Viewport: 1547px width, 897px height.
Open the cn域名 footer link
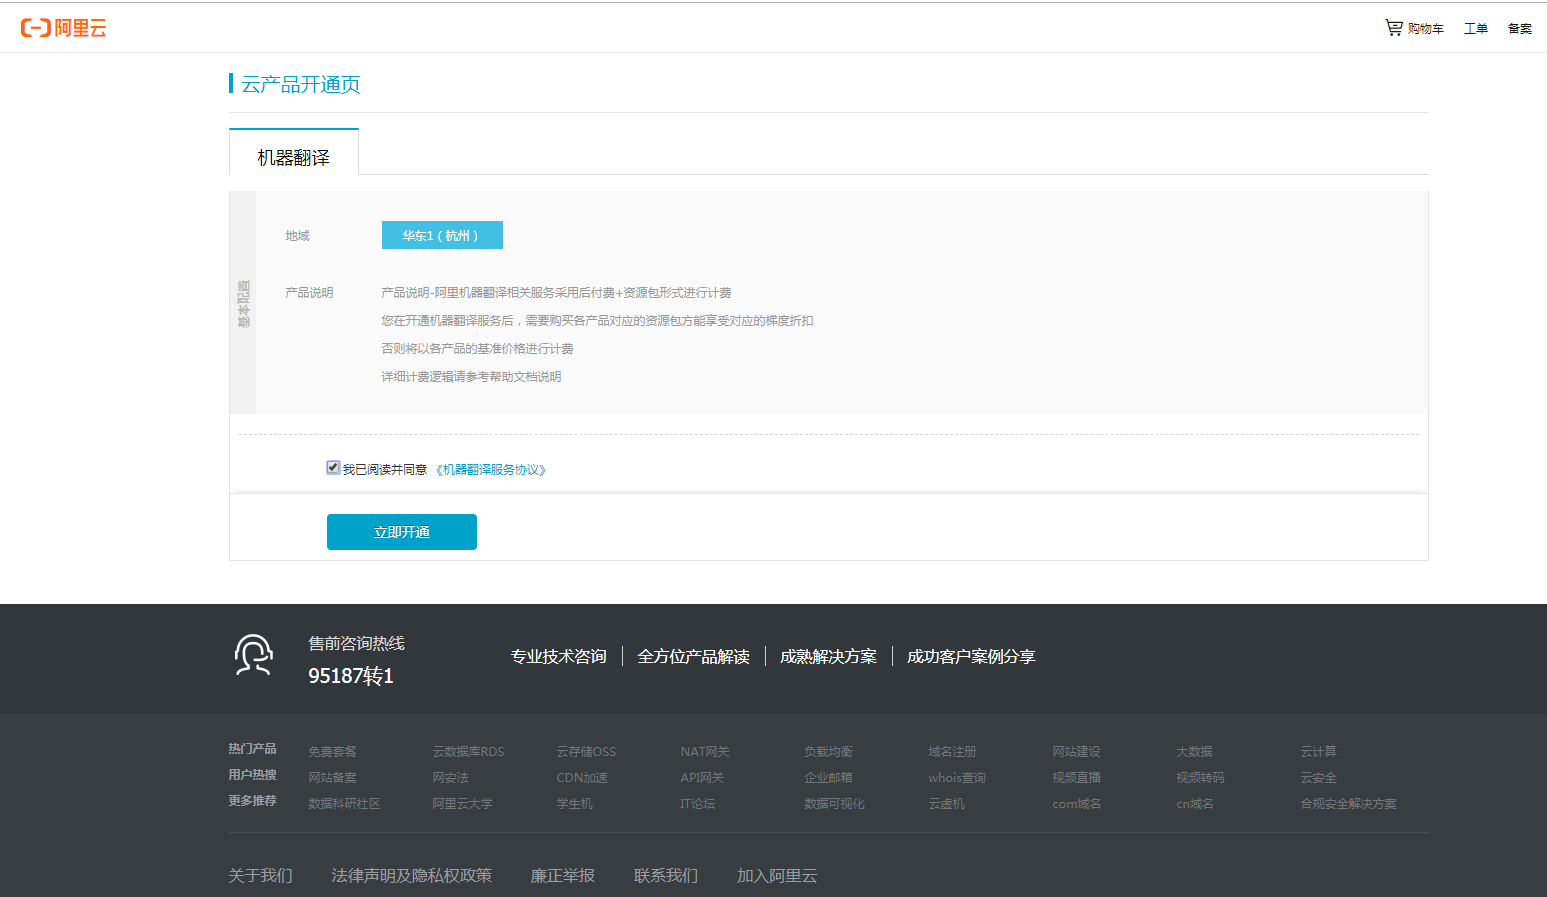point(1195,803)
